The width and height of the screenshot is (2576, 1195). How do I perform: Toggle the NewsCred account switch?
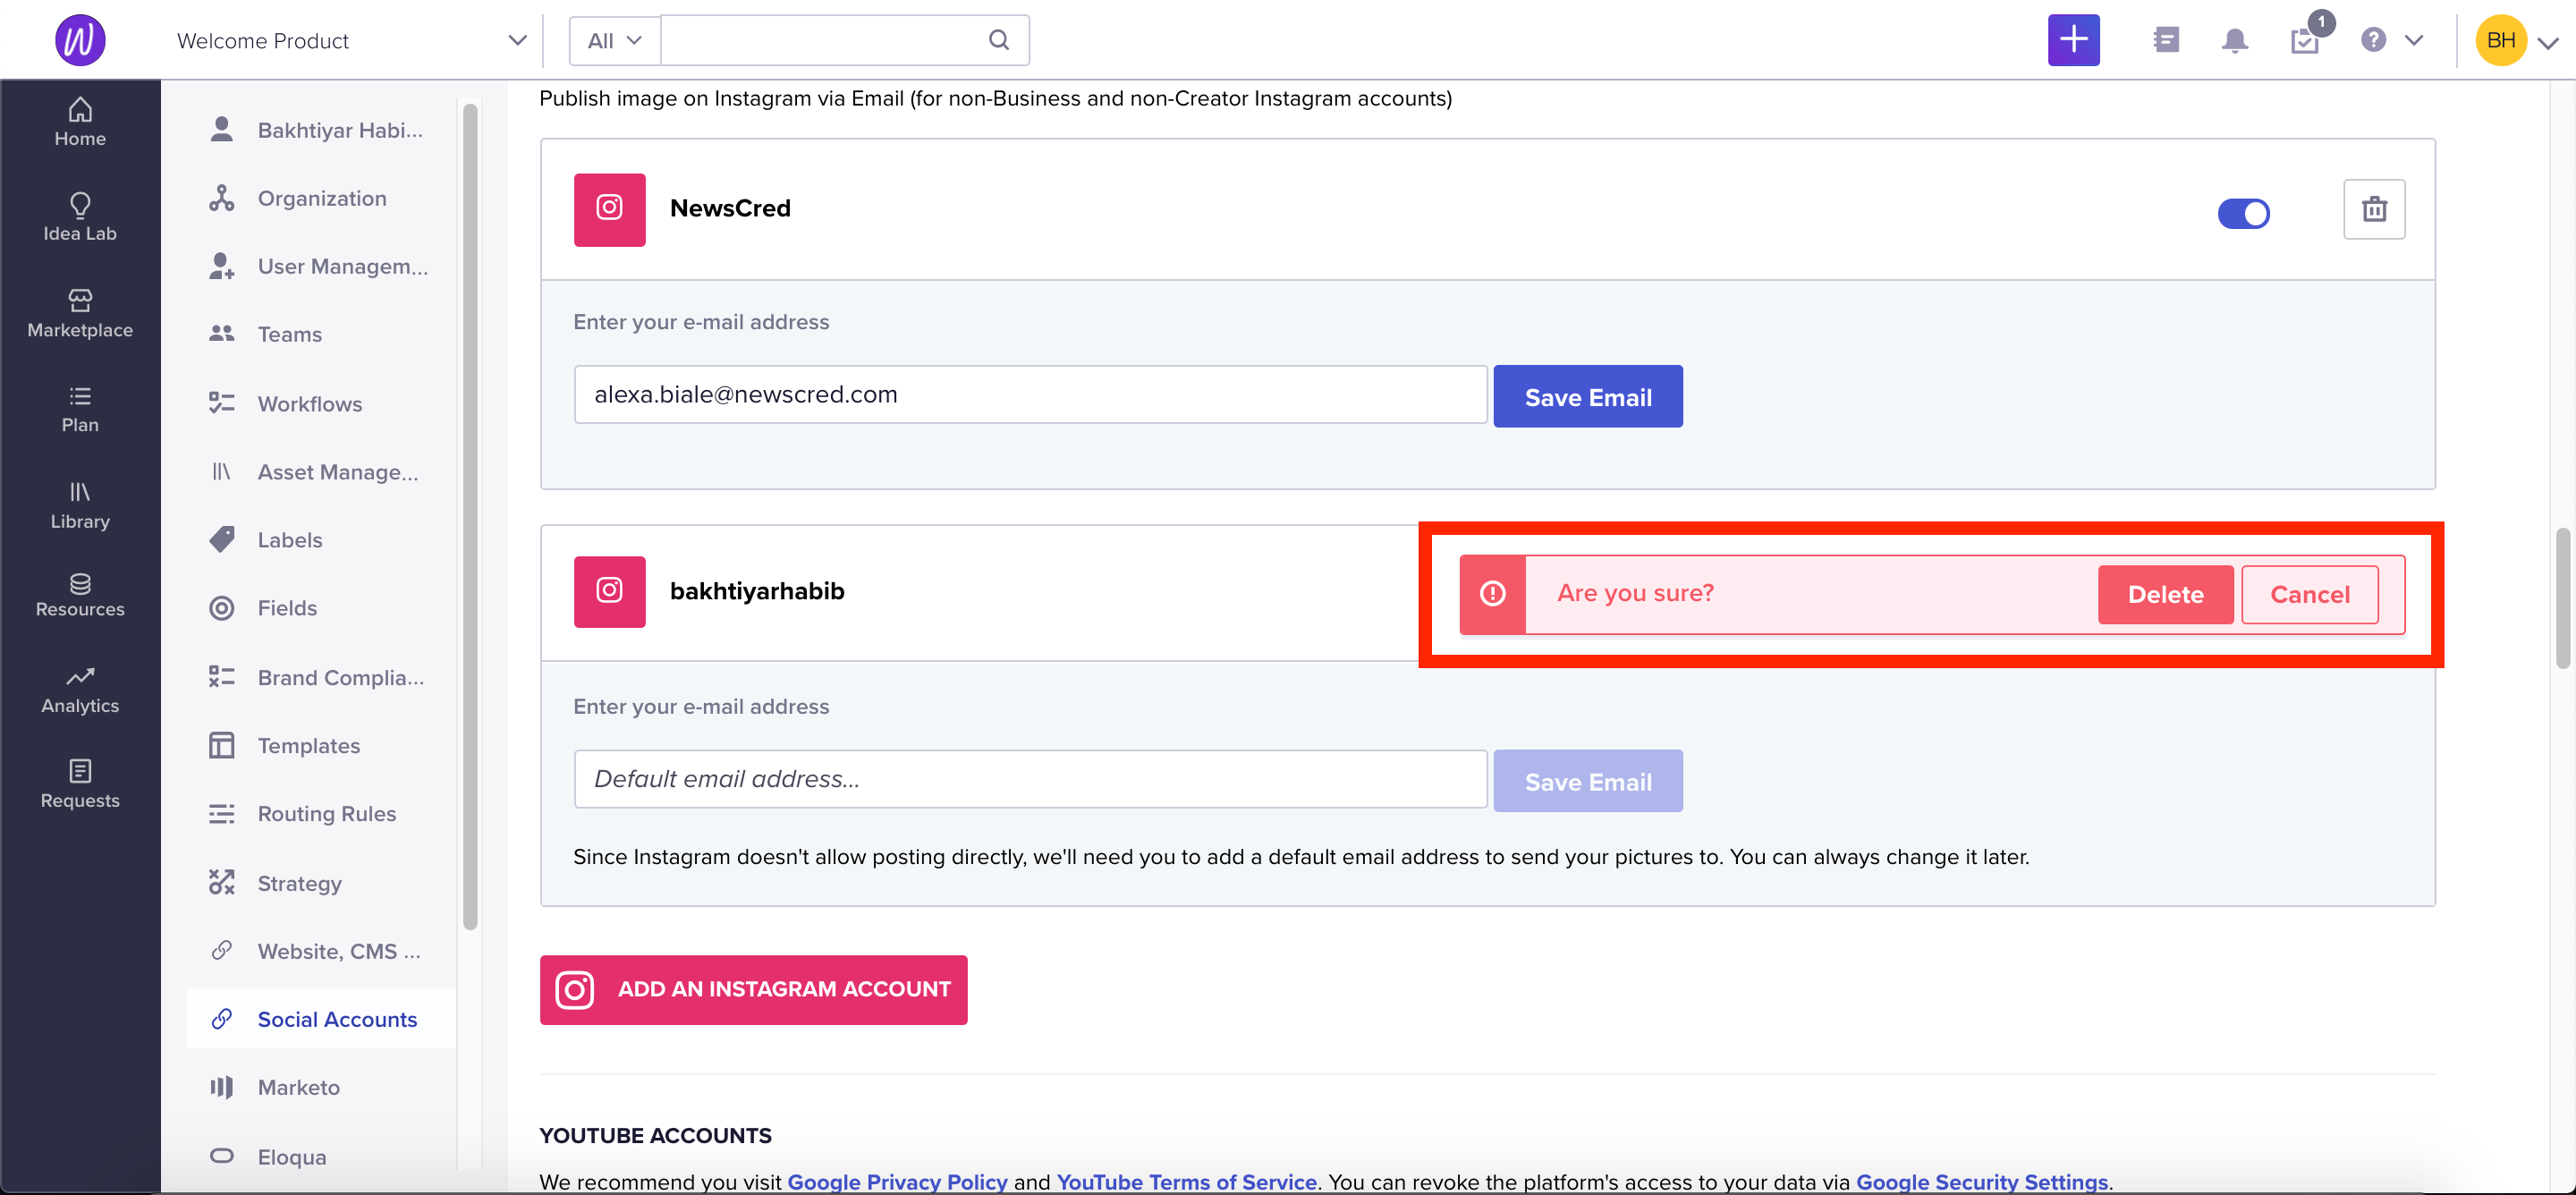click(2243, 213)
